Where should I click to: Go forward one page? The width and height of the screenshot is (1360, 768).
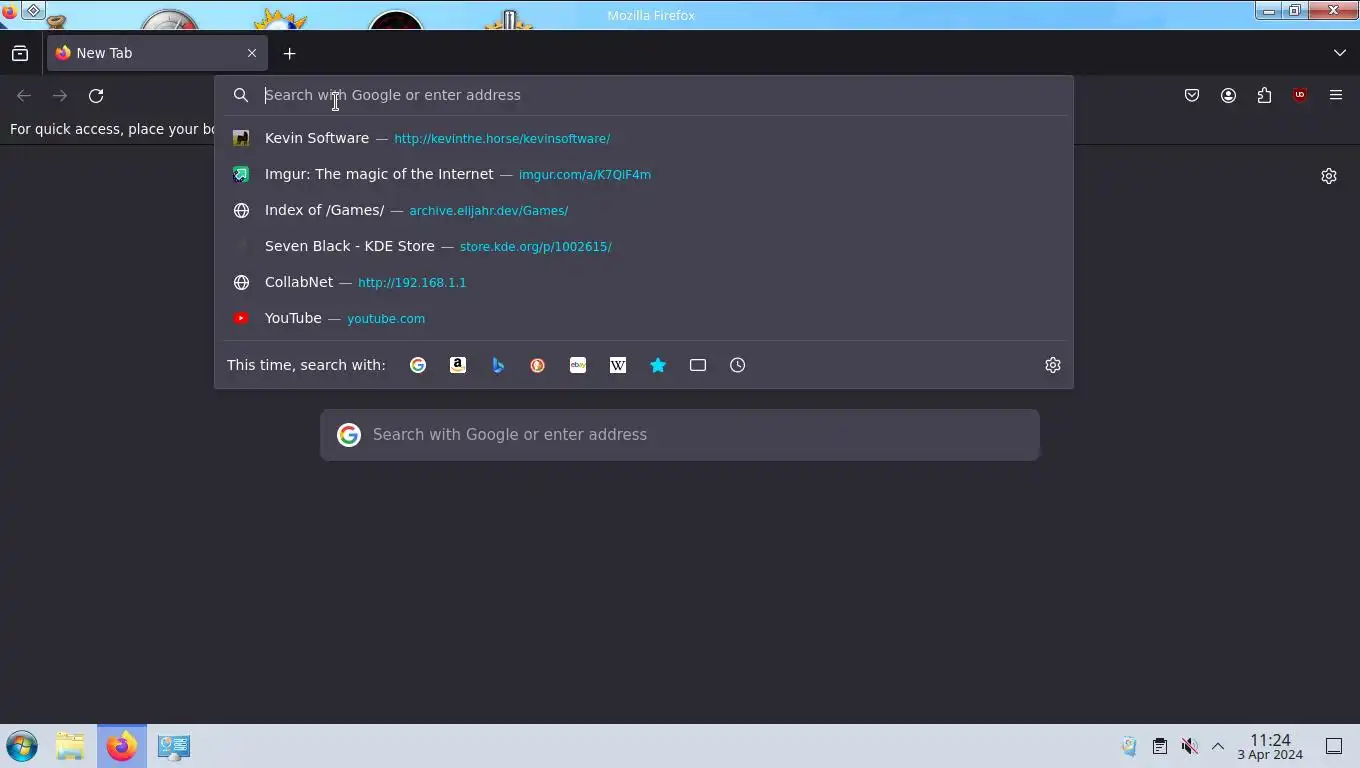point(60,96)
